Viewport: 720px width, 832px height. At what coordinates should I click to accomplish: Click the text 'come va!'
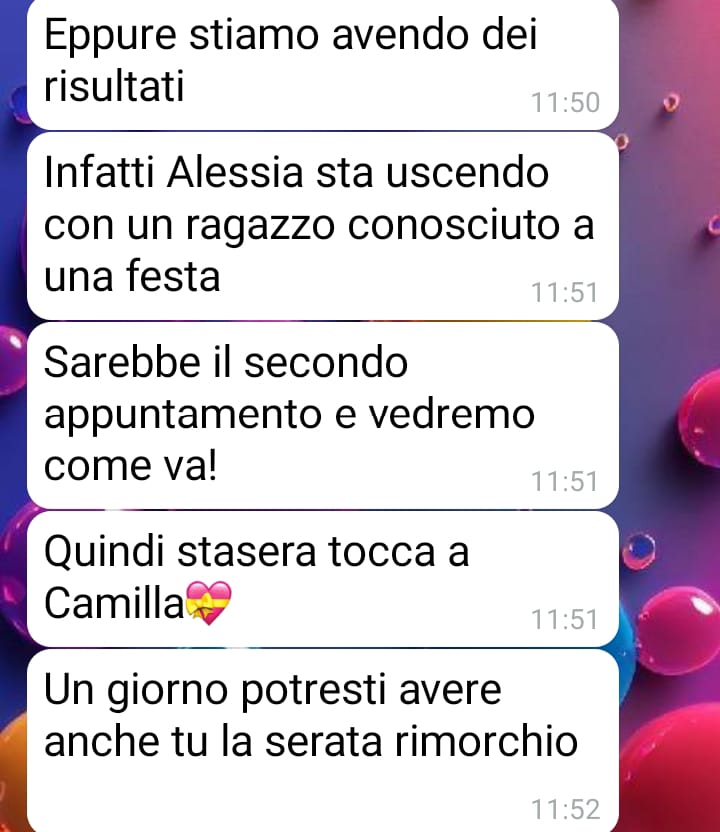pos(131,465)
